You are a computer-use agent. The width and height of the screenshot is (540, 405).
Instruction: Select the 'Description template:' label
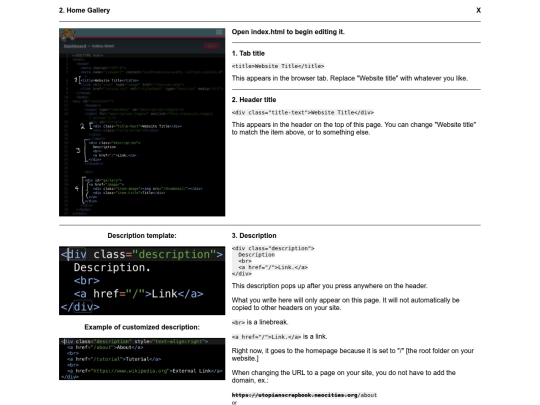(x=142, y=236)
